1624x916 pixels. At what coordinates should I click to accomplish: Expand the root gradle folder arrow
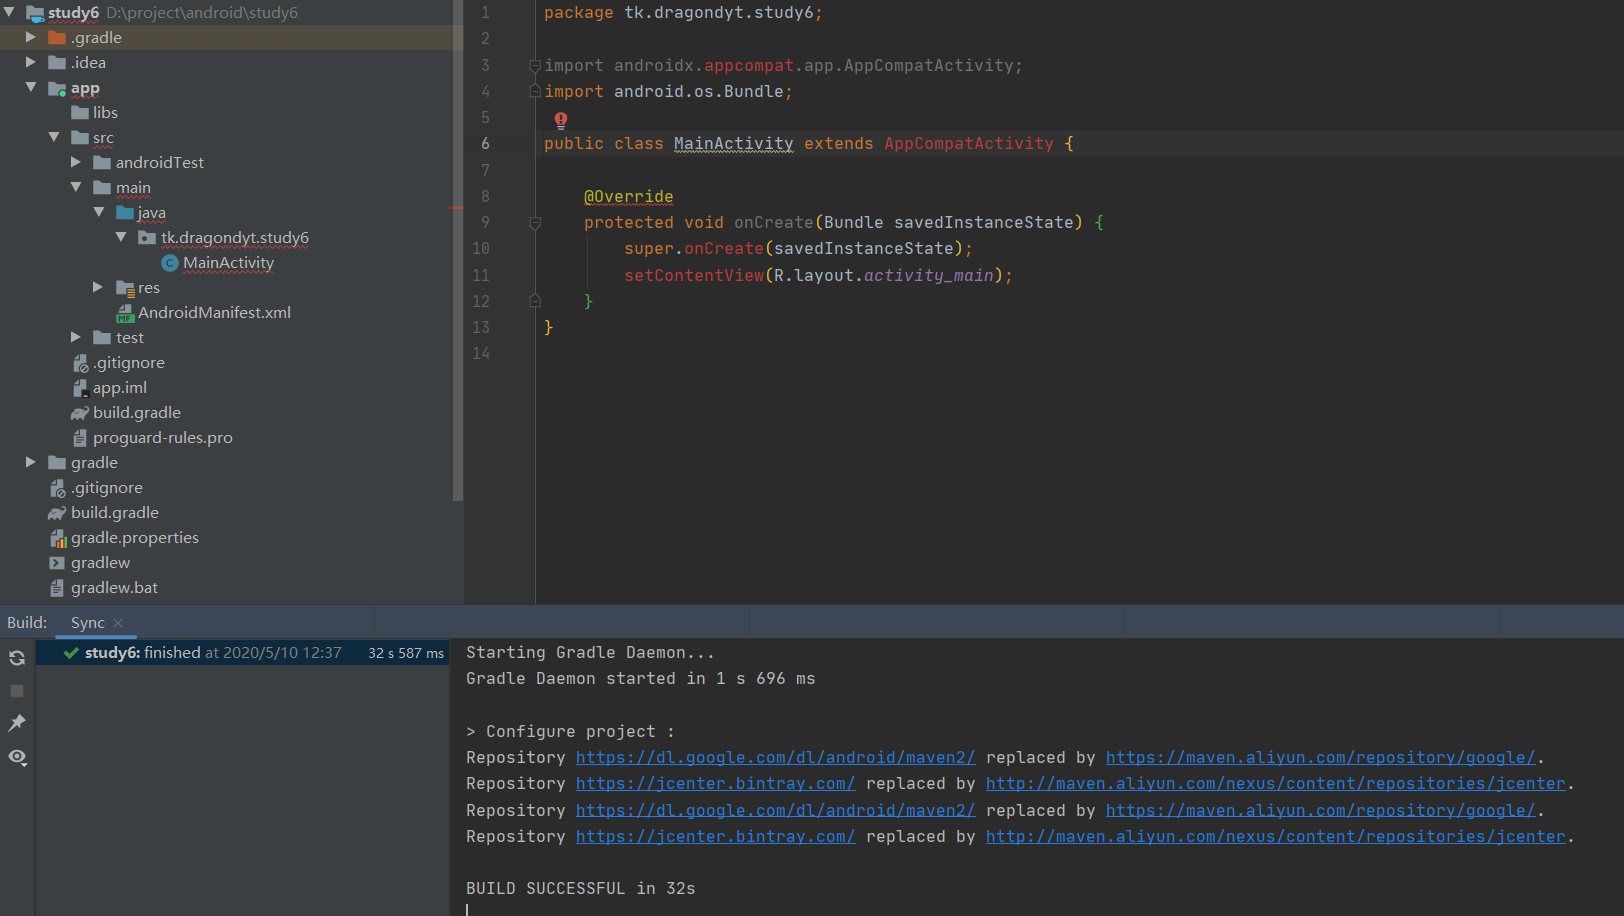point(31,462)
